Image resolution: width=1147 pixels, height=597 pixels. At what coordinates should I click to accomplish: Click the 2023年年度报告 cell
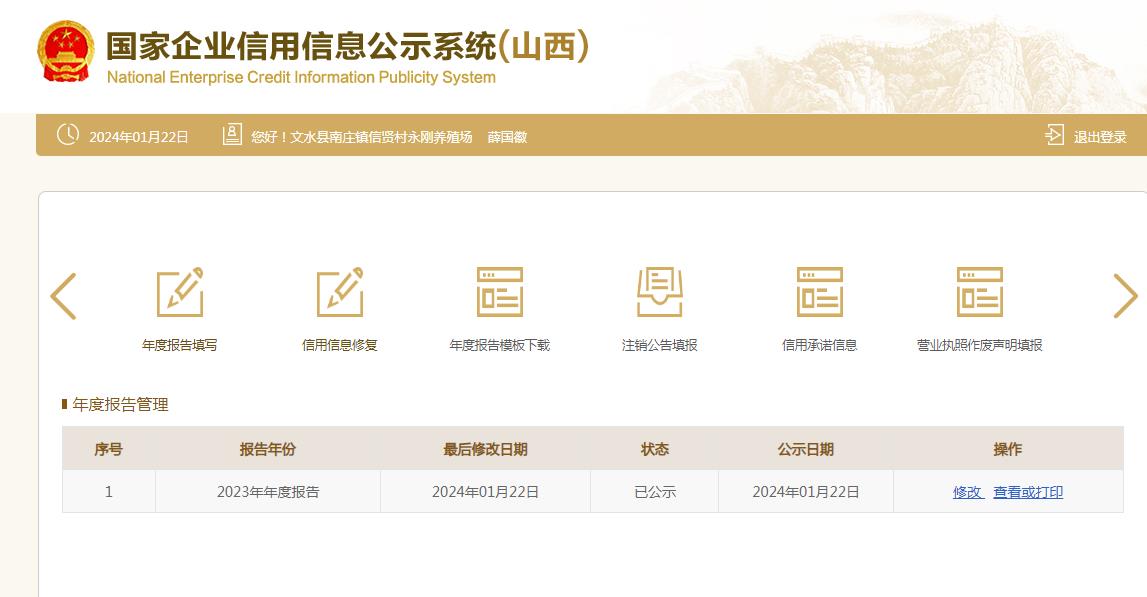click(268, 492)
